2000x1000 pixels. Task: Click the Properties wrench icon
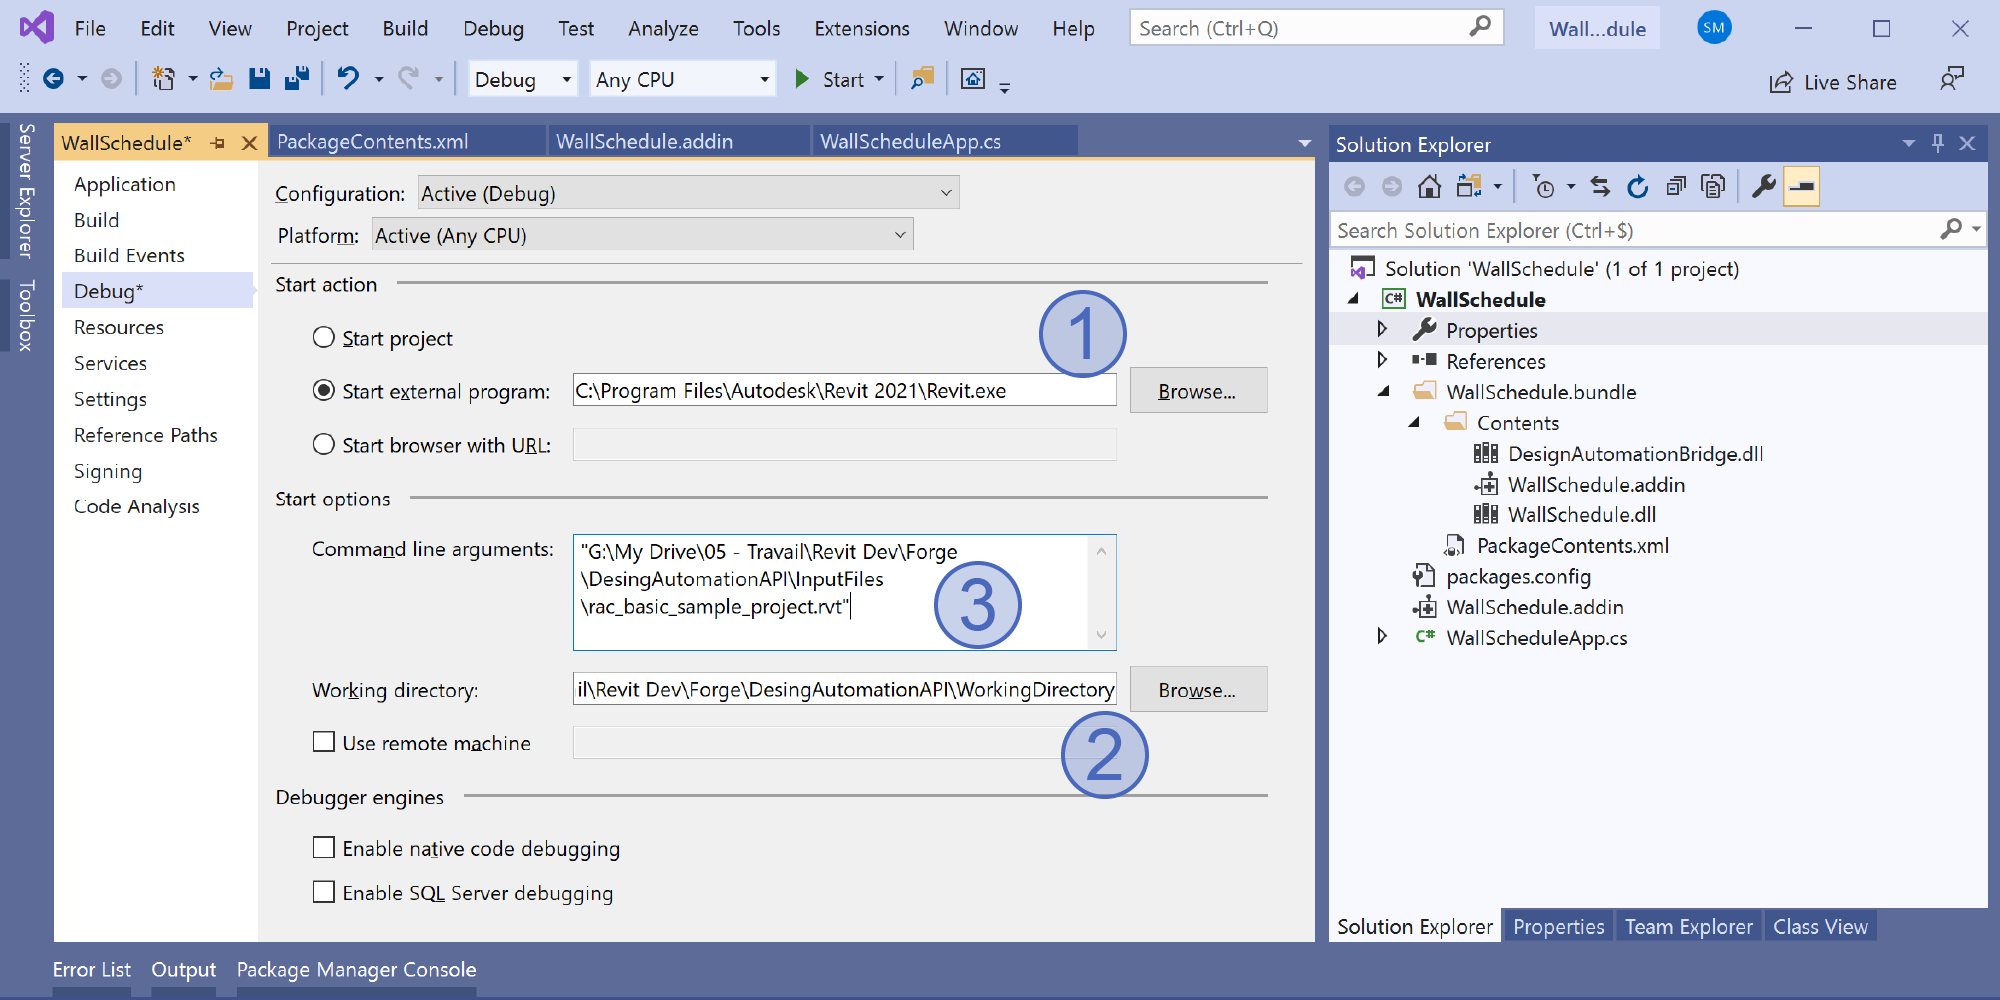pyautogui.click(x=1764, y=187)
